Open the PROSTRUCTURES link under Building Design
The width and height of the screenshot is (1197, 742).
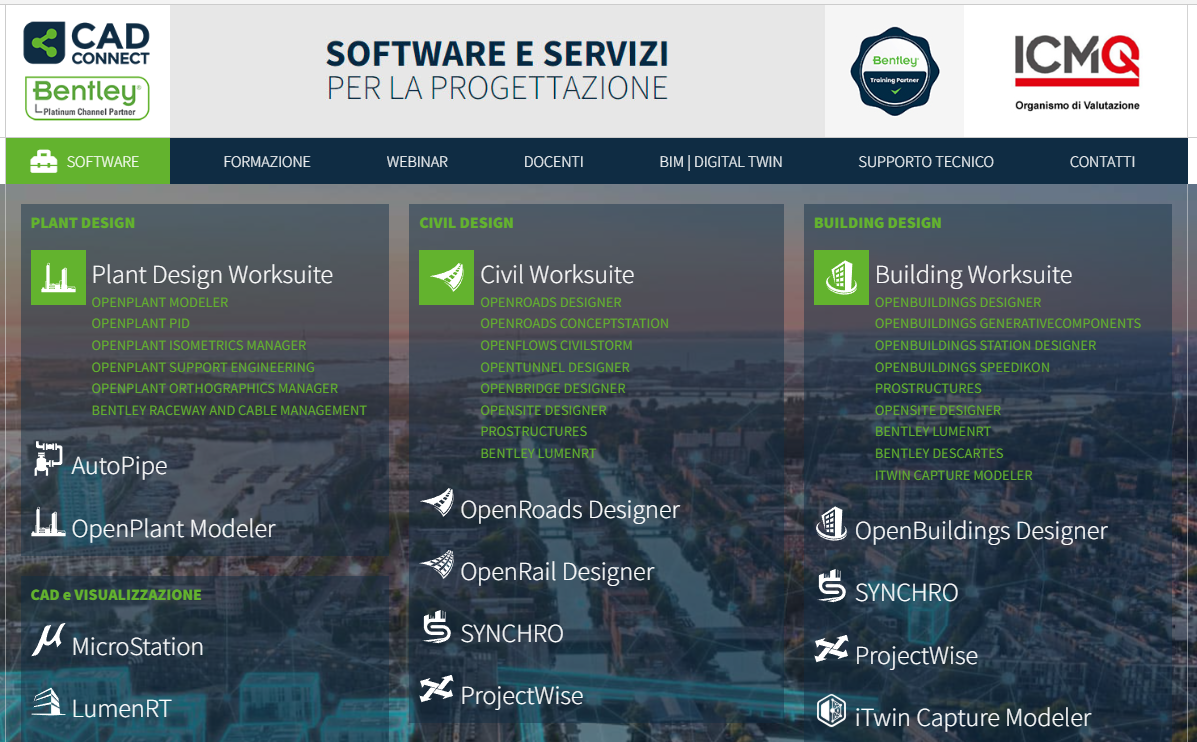928,388
